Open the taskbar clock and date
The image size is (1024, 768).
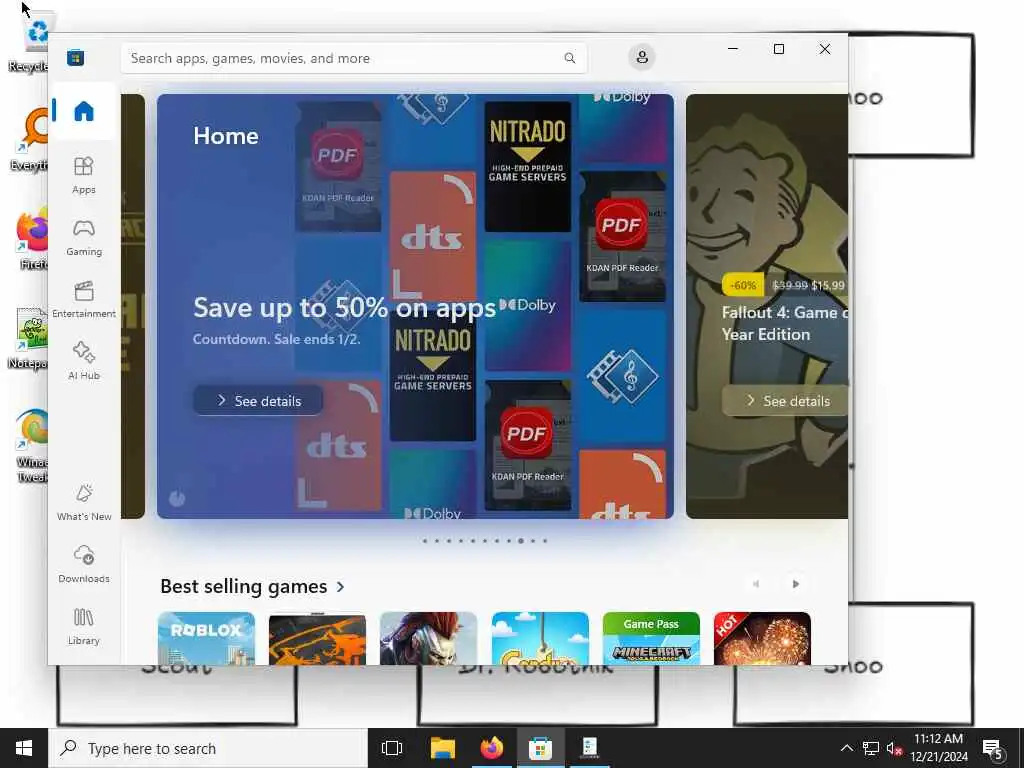[938, 748]
